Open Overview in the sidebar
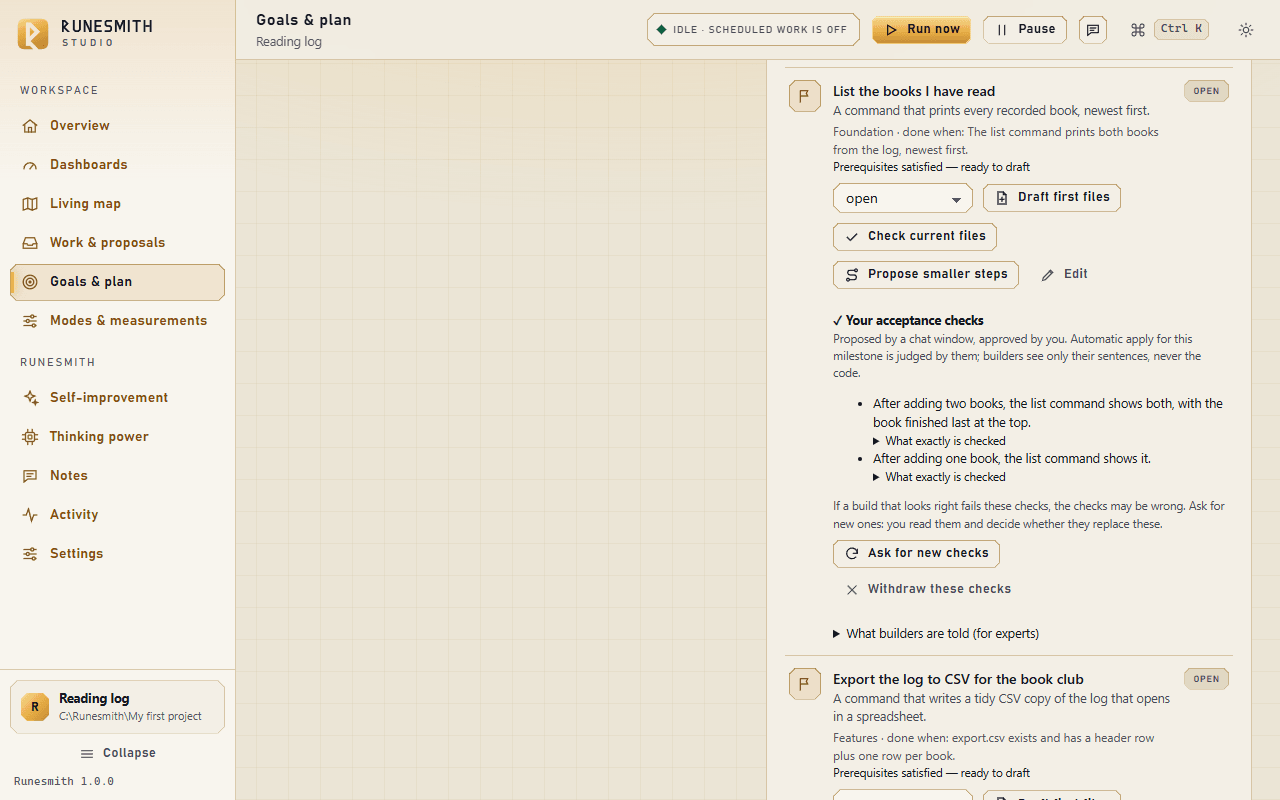Screen dimensions: 1280x800 (x=117, y=126)
